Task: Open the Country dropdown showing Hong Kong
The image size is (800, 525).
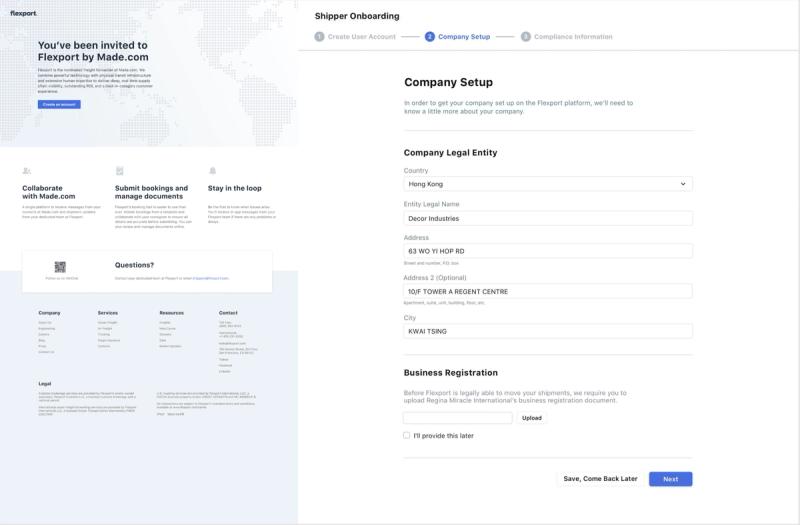Action: pos(548,184)
